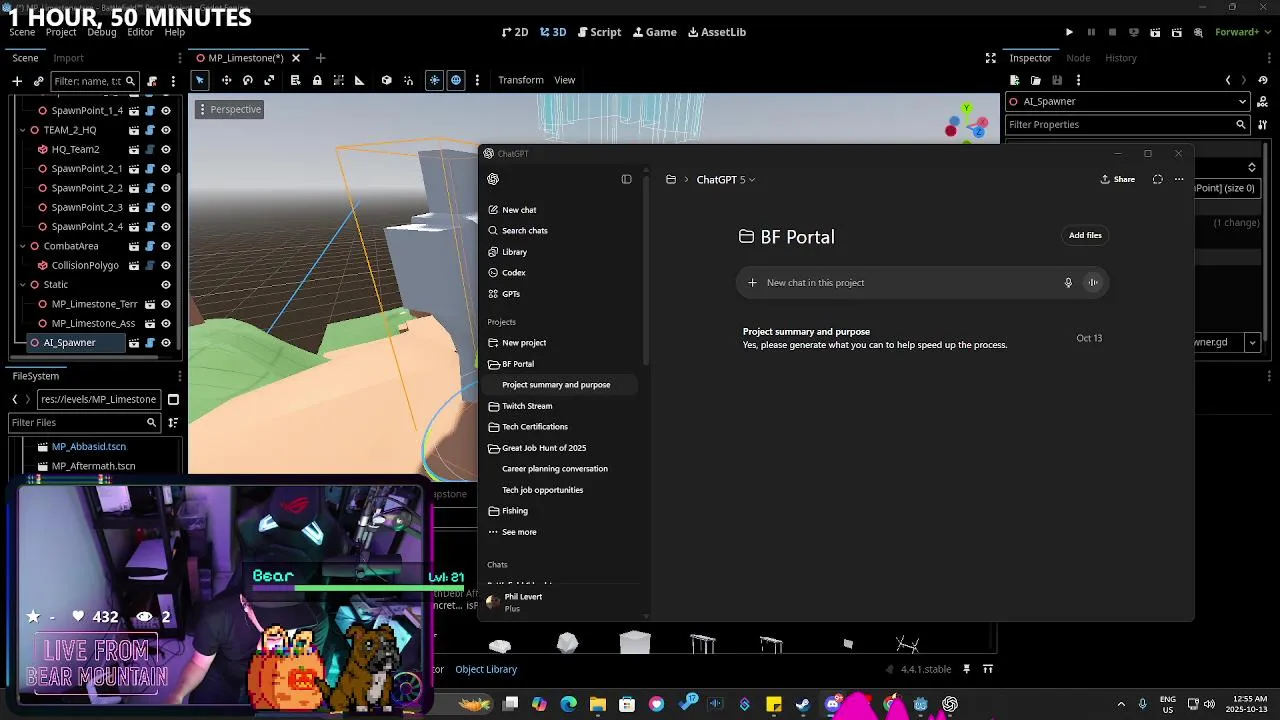
Task: Open Debug menu in menu bar
Action: 102,32
